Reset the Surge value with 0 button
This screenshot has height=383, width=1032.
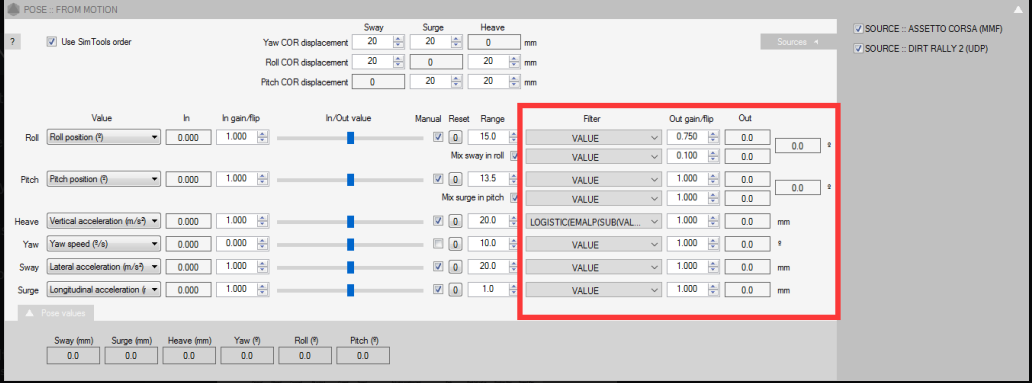[455, 290]
